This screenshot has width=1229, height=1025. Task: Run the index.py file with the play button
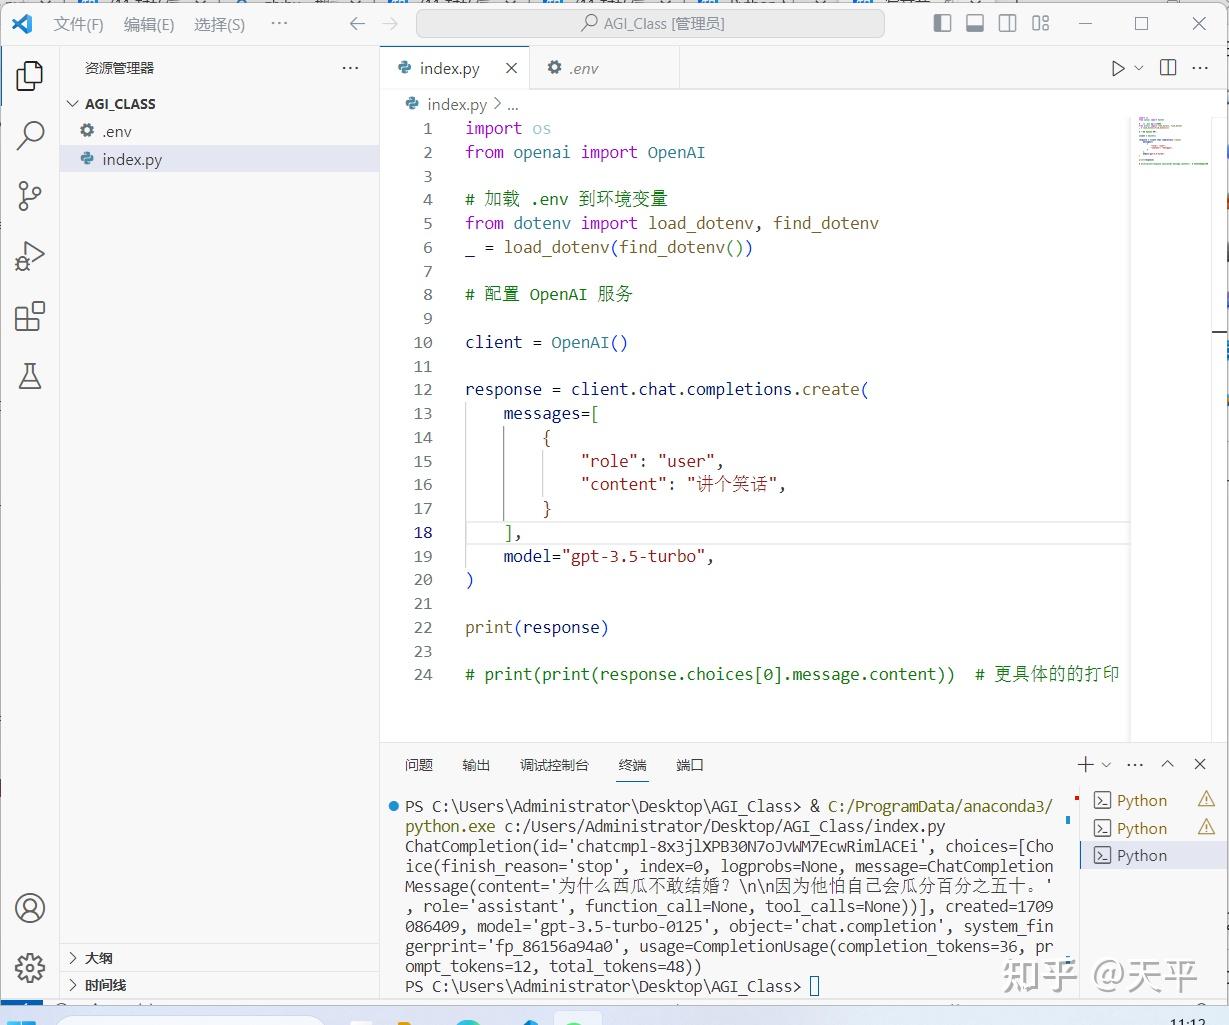pos(1119,67)
